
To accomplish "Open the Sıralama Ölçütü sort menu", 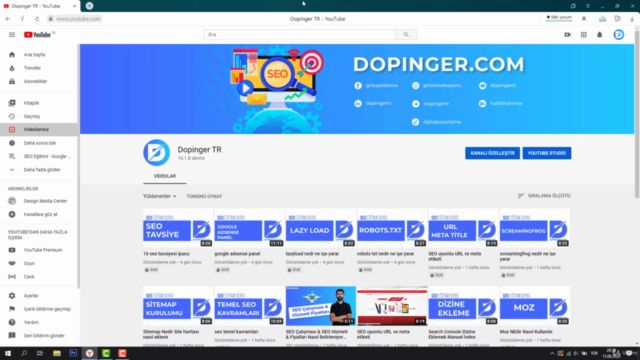I will pos(544,196).
